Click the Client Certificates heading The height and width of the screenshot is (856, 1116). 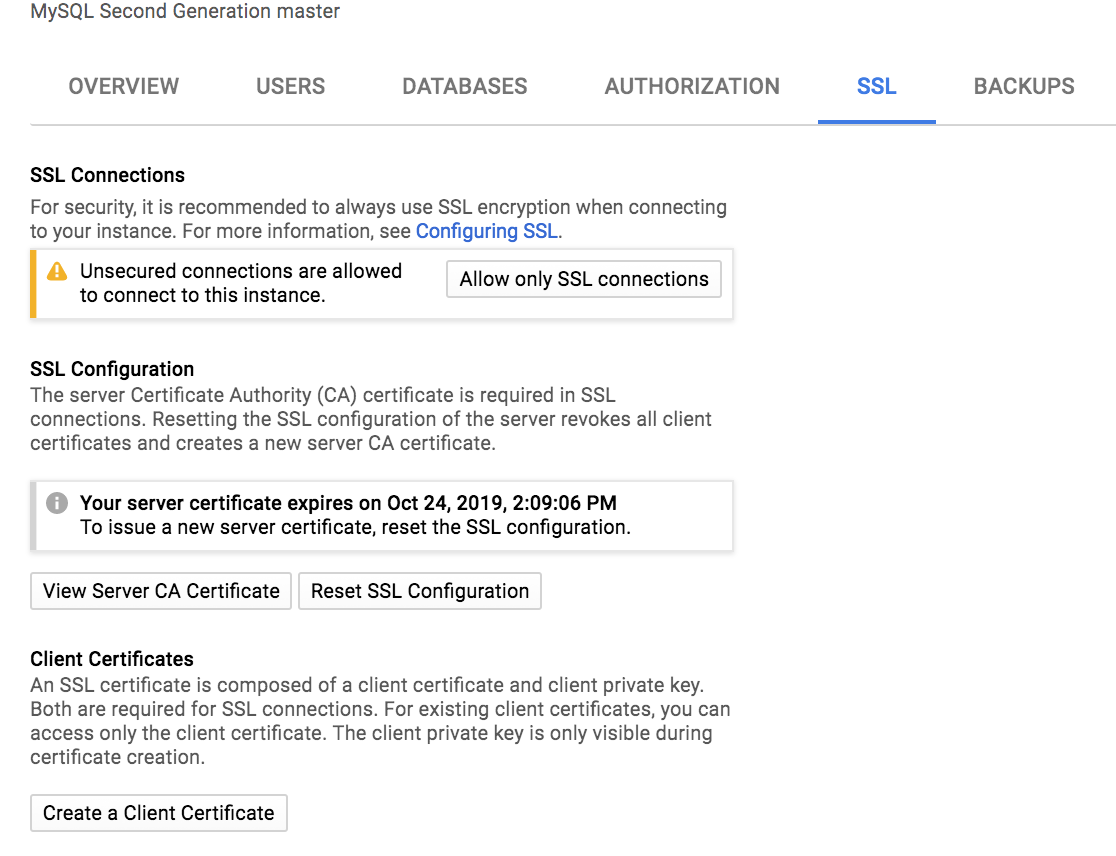112,659
